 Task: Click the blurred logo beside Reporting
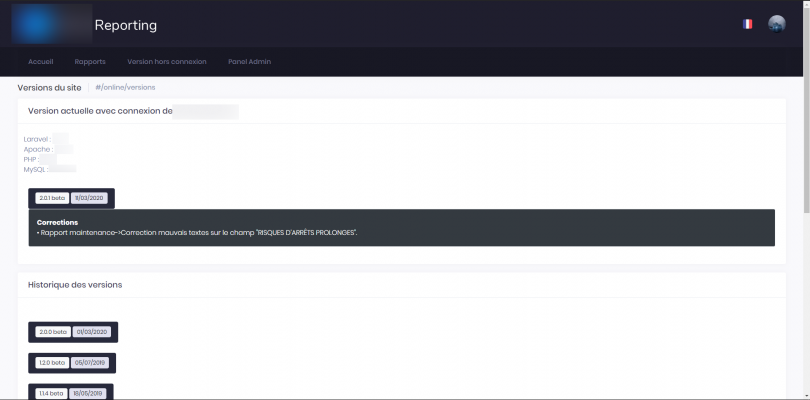50,24
